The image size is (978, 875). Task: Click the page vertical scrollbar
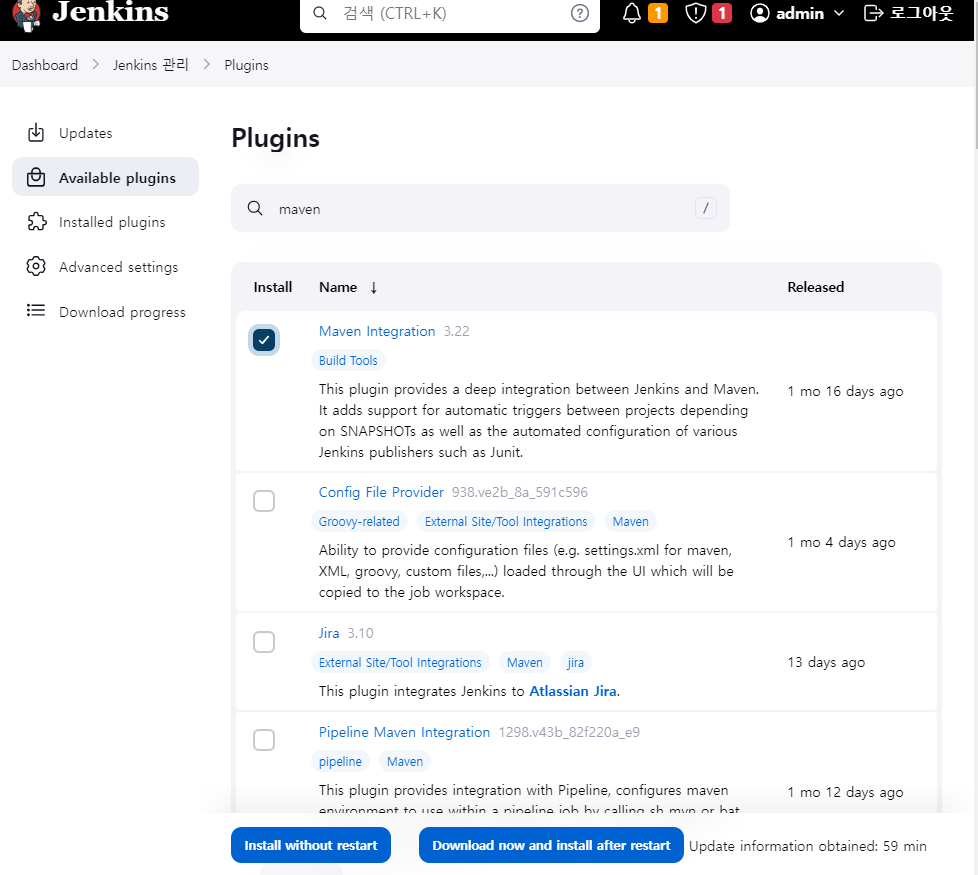point(976,75)
